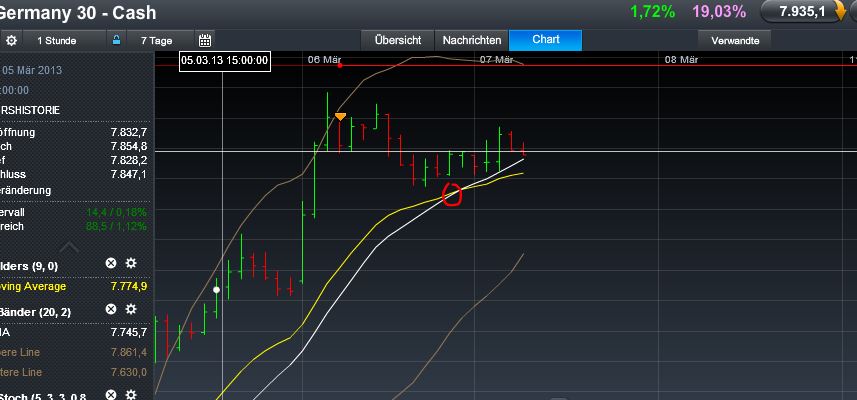
Task: Click the range value 88,5 / 1,12%
Action: pos(116,226)
